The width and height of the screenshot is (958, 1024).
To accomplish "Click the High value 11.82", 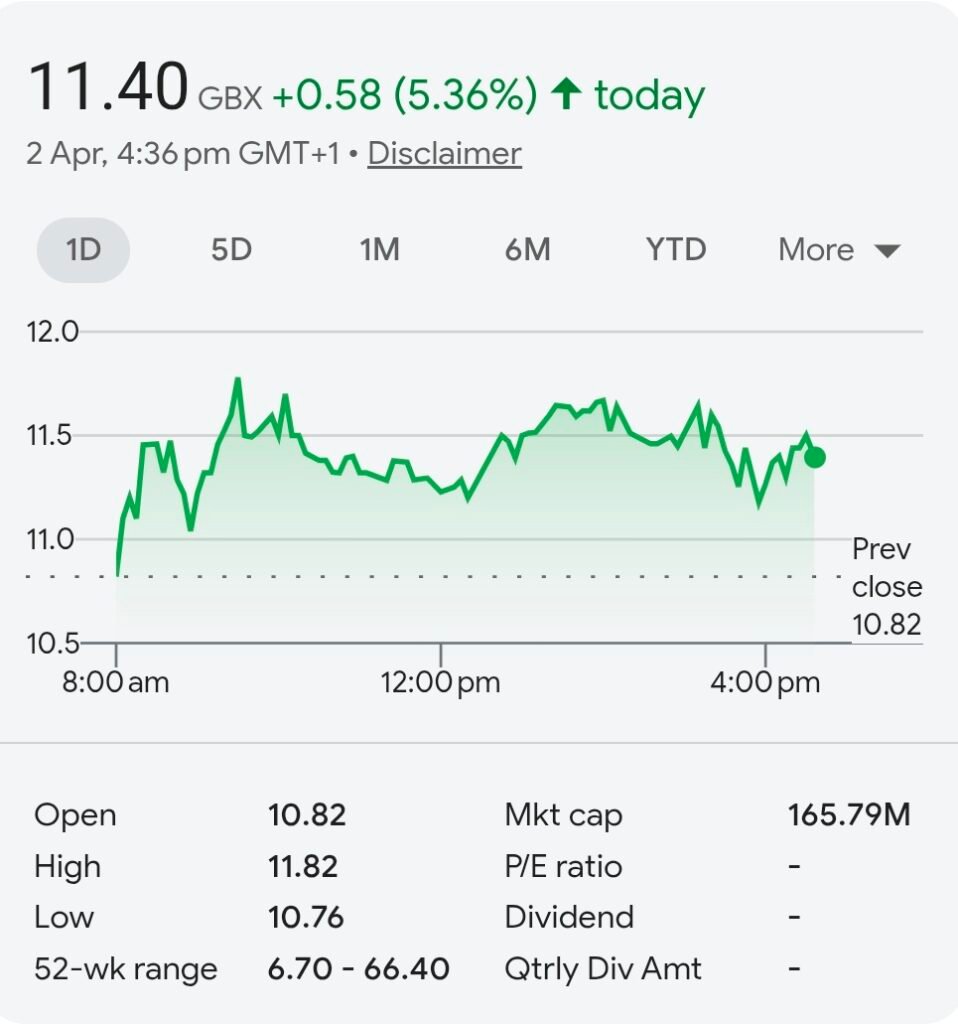I will [x=303, y=866].
